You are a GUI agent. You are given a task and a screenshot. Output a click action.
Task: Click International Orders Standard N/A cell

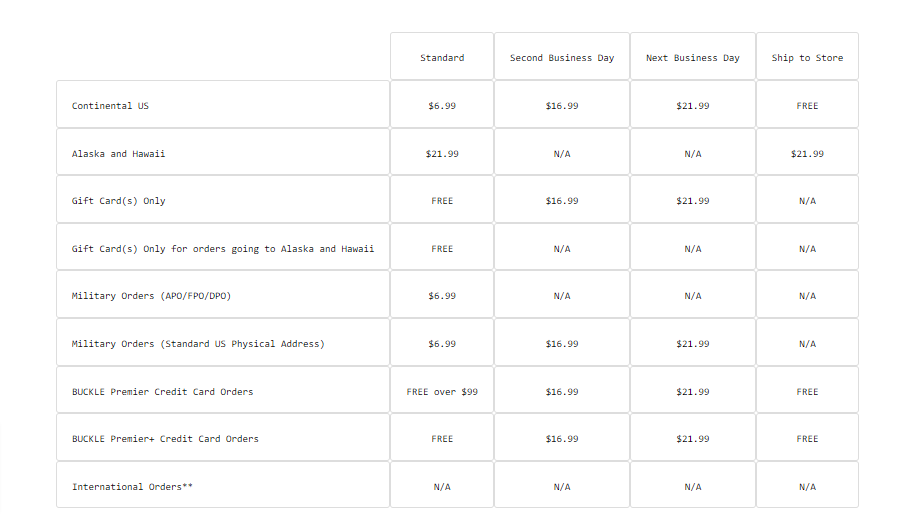(x=442, y=486)
